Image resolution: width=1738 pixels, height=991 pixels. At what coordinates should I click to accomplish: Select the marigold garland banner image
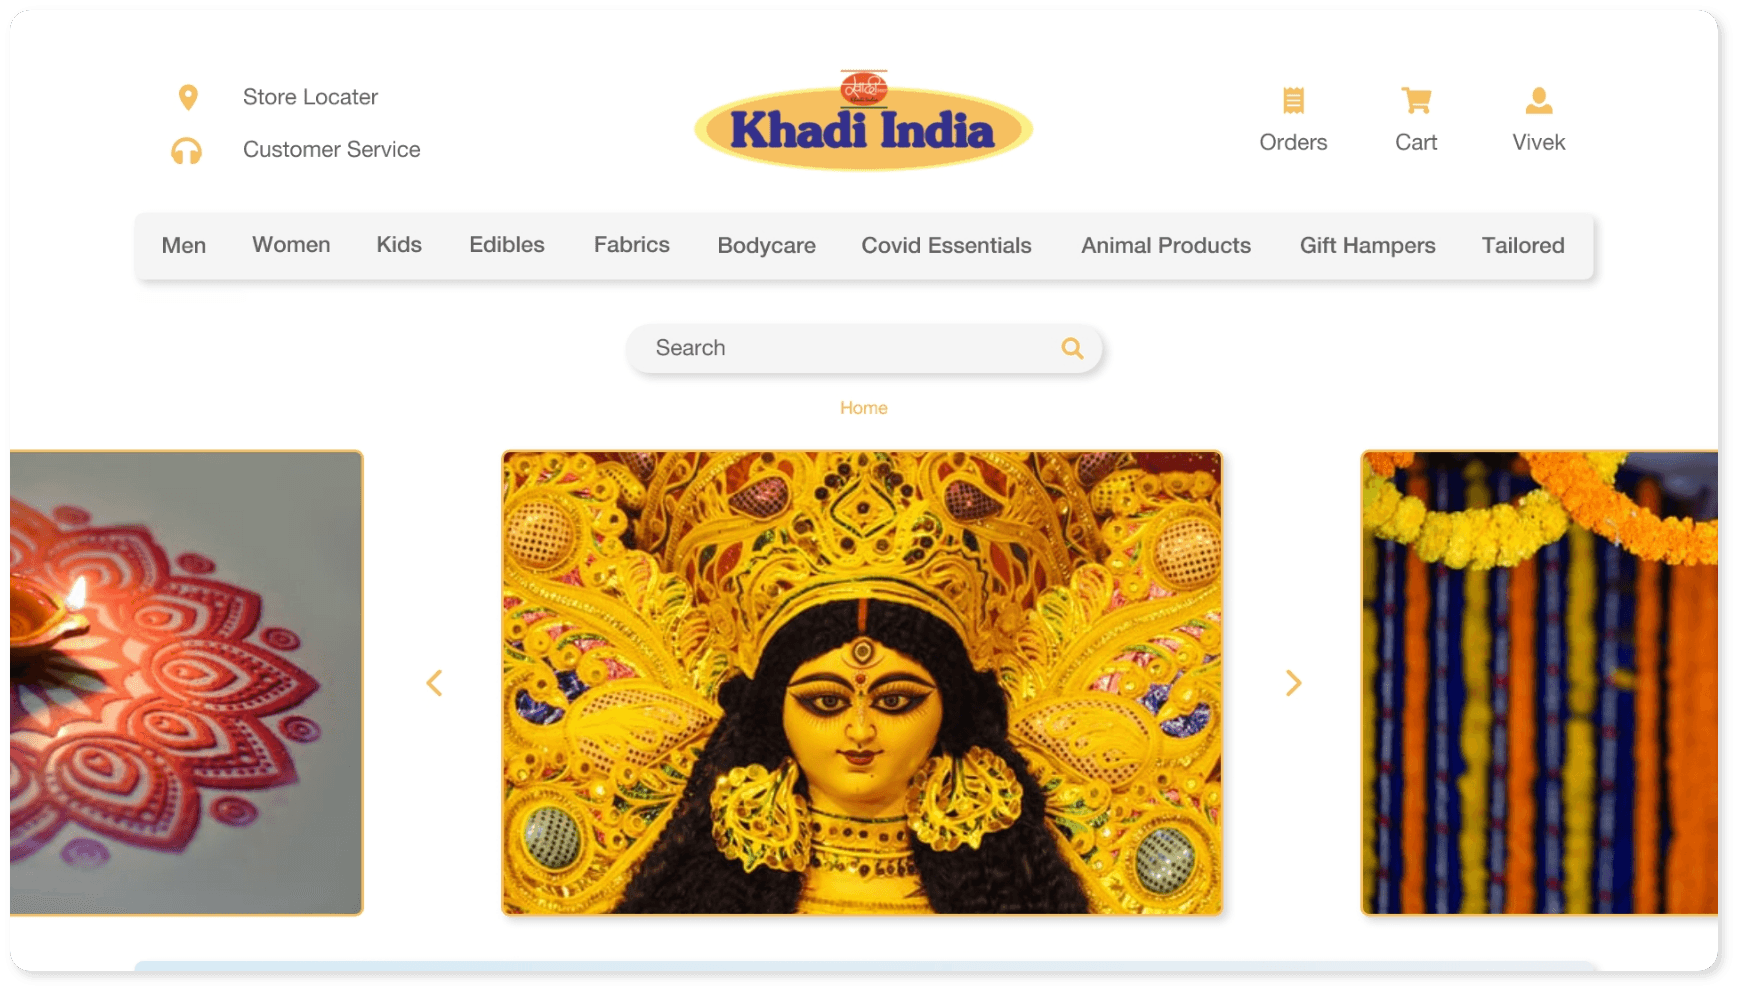point(1539,683)
